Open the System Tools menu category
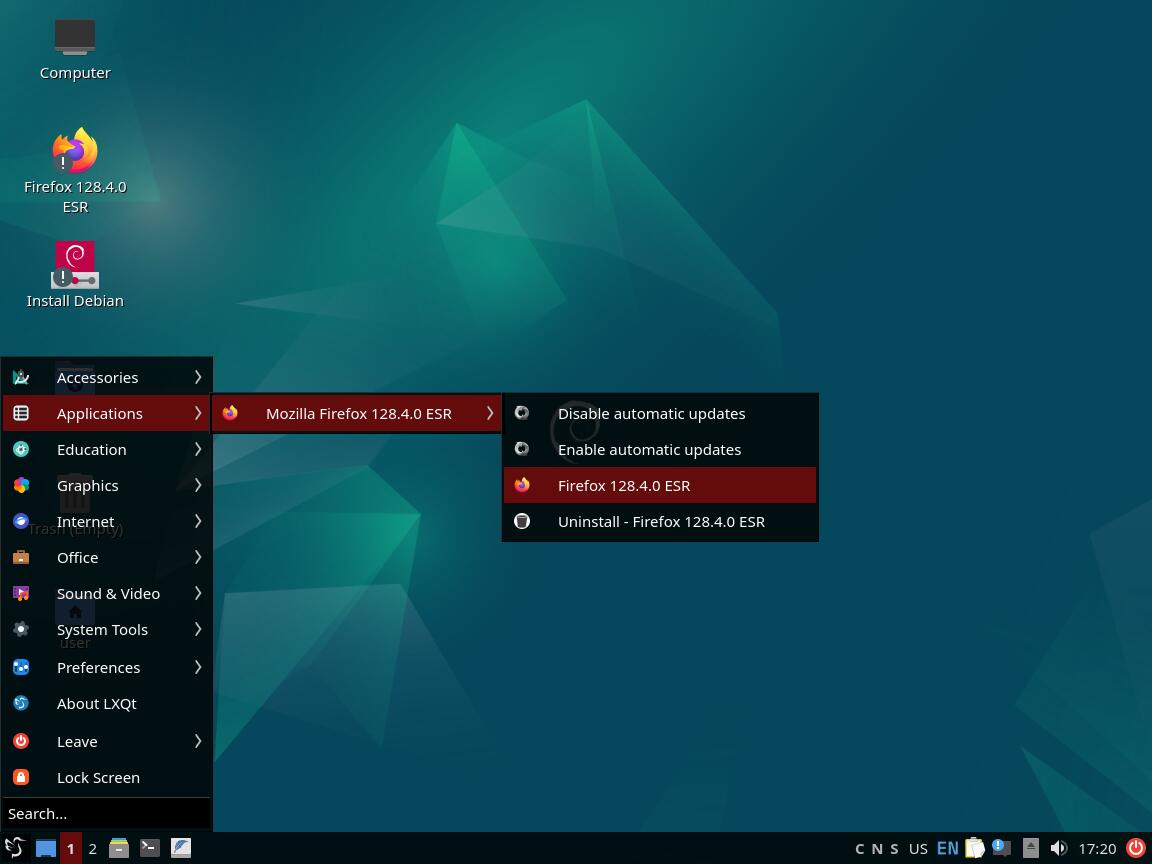Screen dimensions: 1152x864 click(x=107, y=630)
